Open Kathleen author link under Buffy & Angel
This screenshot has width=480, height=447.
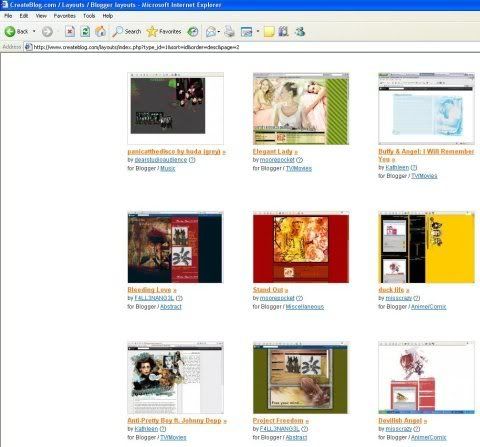(x=397, y=167)
